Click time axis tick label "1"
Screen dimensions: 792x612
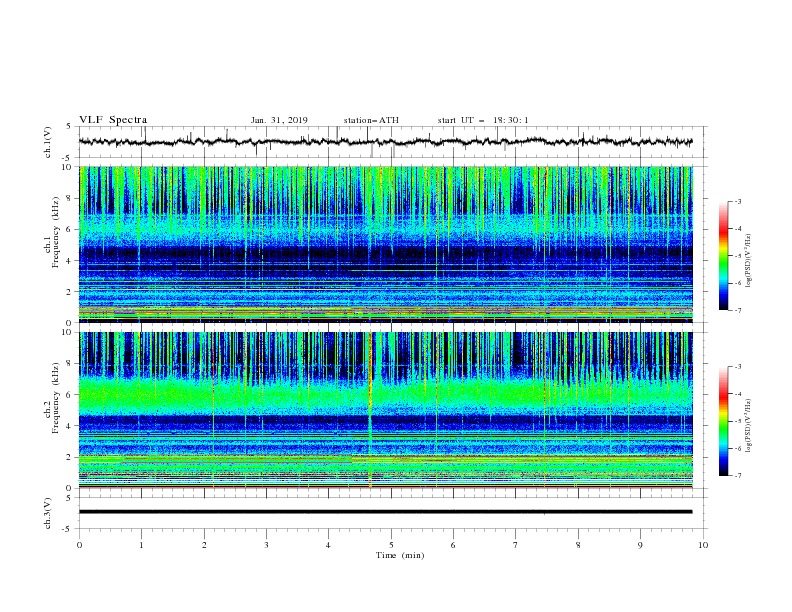pos(141,545)
